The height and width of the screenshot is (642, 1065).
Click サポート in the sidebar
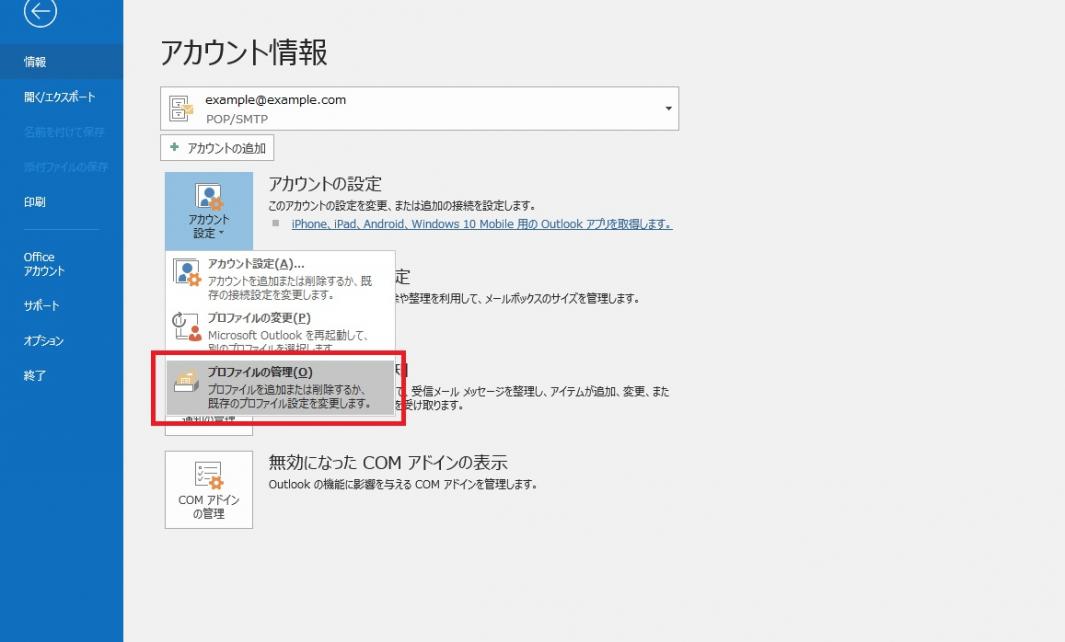click(41, 306)
